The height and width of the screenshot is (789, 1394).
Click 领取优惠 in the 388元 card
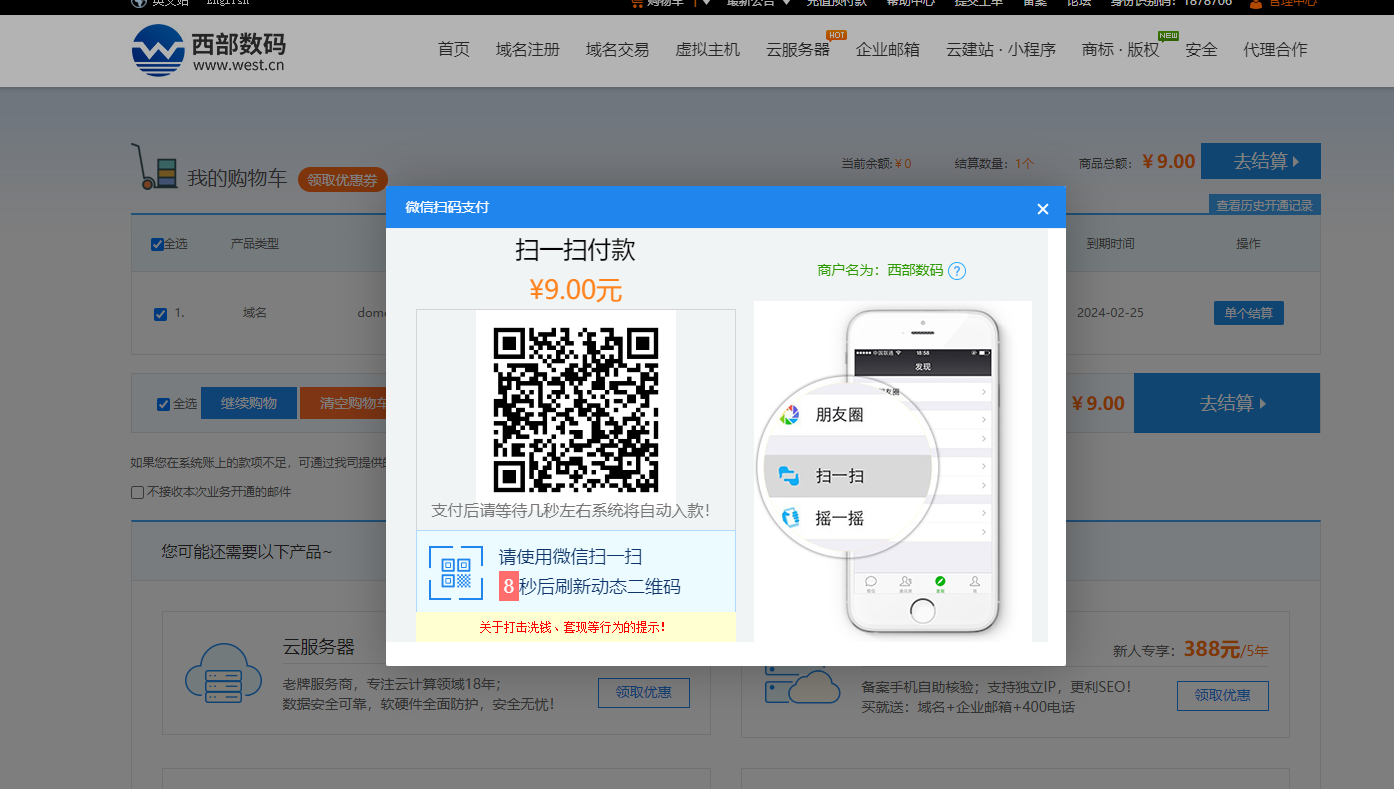coord(1223,695)
